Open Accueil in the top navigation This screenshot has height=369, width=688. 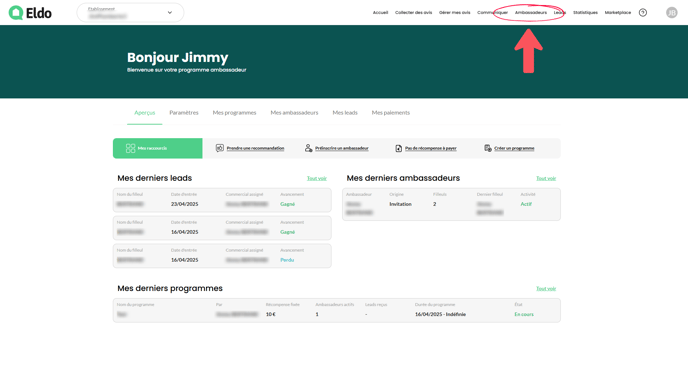pyautogui.click(x=380, y=13)
